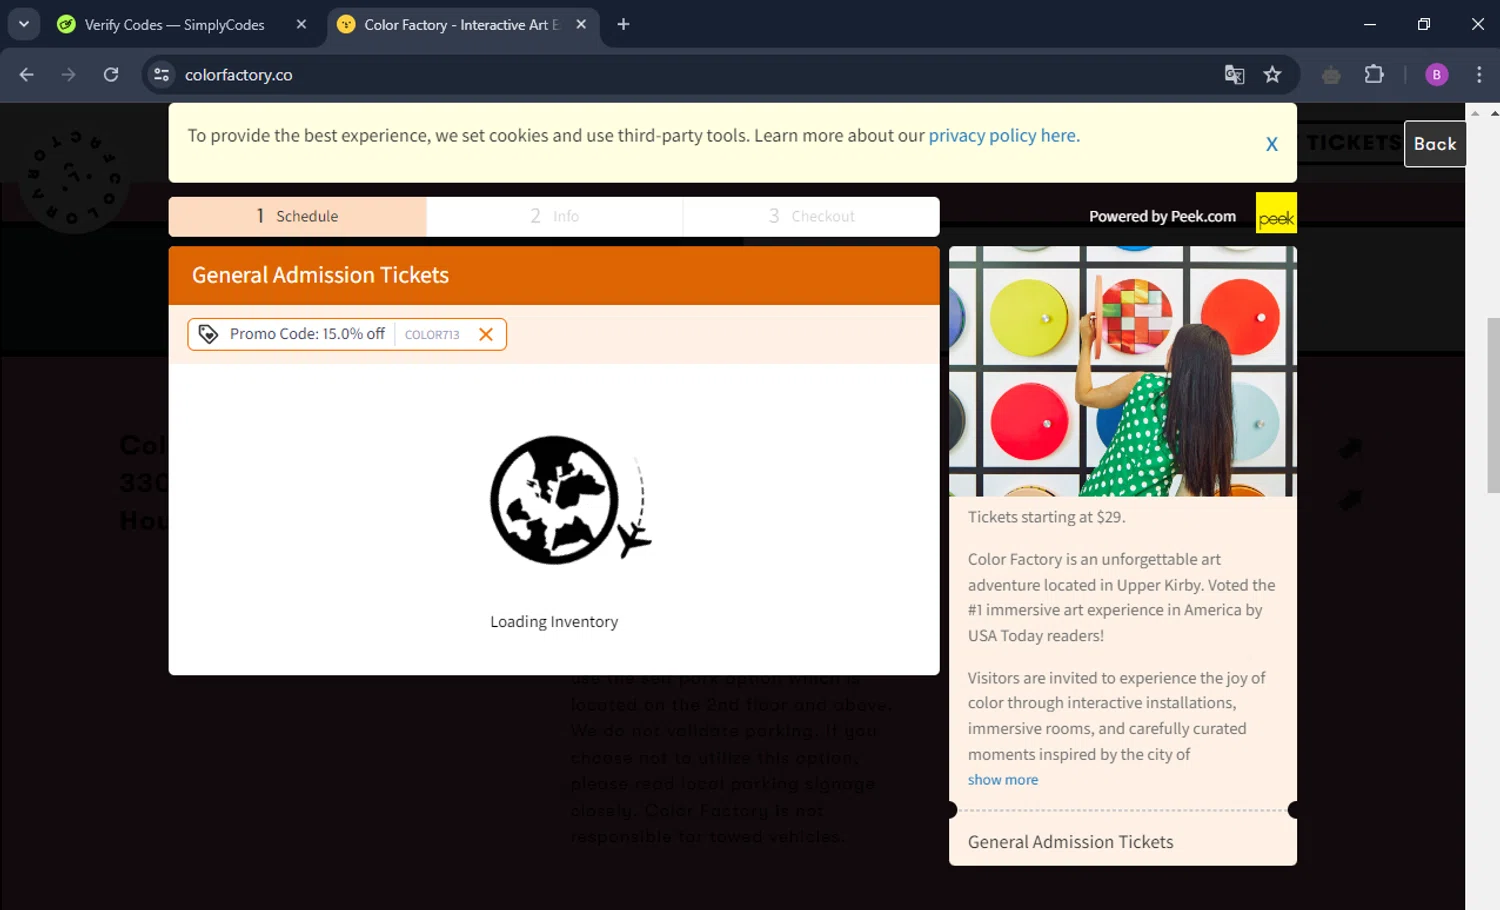Open the privacy policy here link

coord(1004,135)
